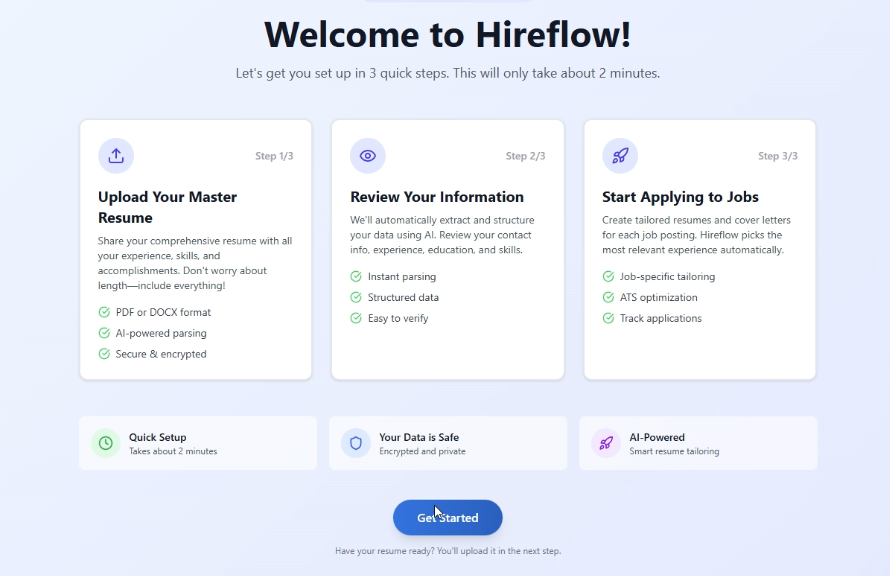This screenshot has height=576, width=890.
Task: Click the eye icon in Step 2 card
Action: point(368,156)
